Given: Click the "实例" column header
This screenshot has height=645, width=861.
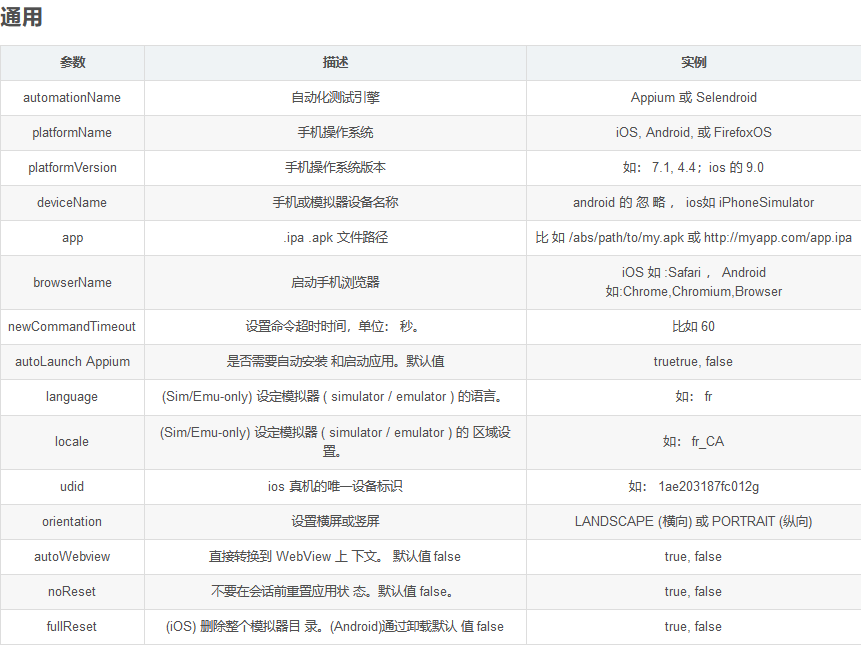Looking at the screenshot, I should point(694,63).
